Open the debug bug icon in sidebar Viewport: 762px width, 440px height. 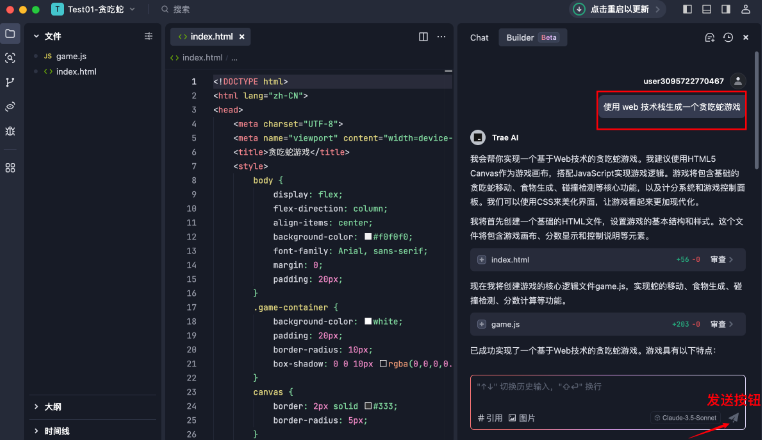click(10, 131)
